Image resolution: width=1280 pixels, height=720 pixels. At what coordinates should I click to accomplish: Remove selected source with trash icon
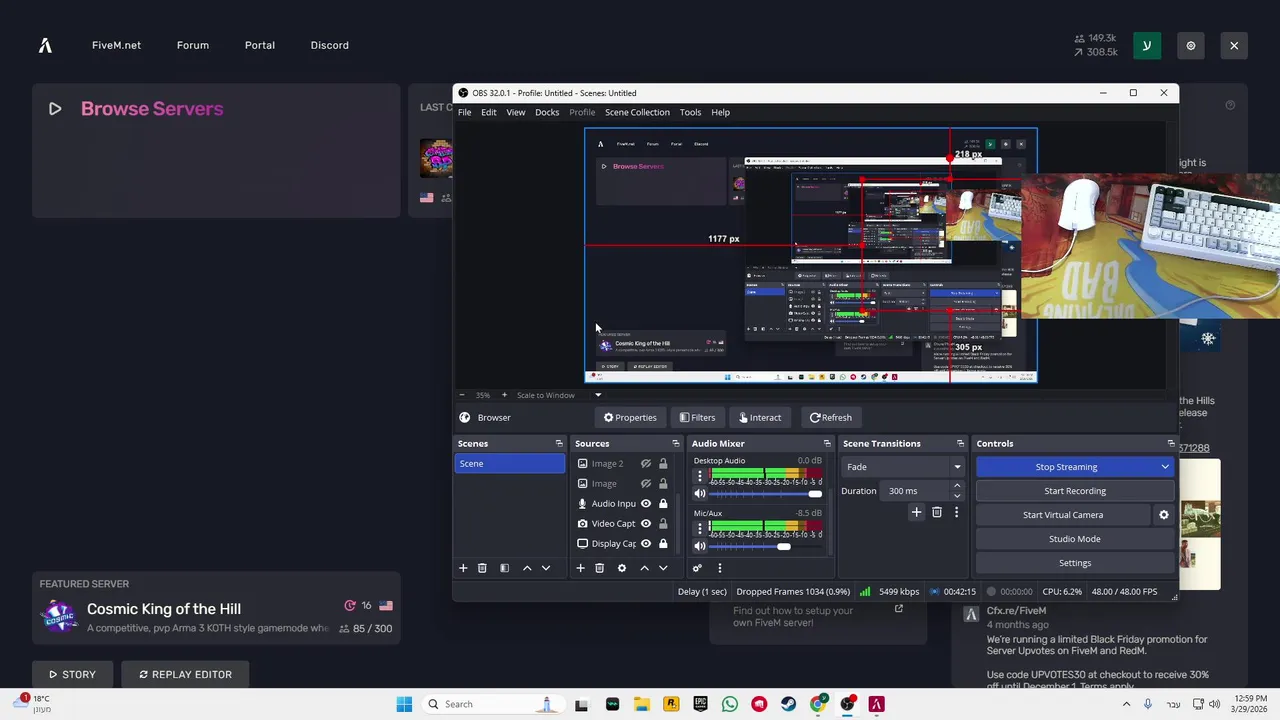[x=599, y=568]
